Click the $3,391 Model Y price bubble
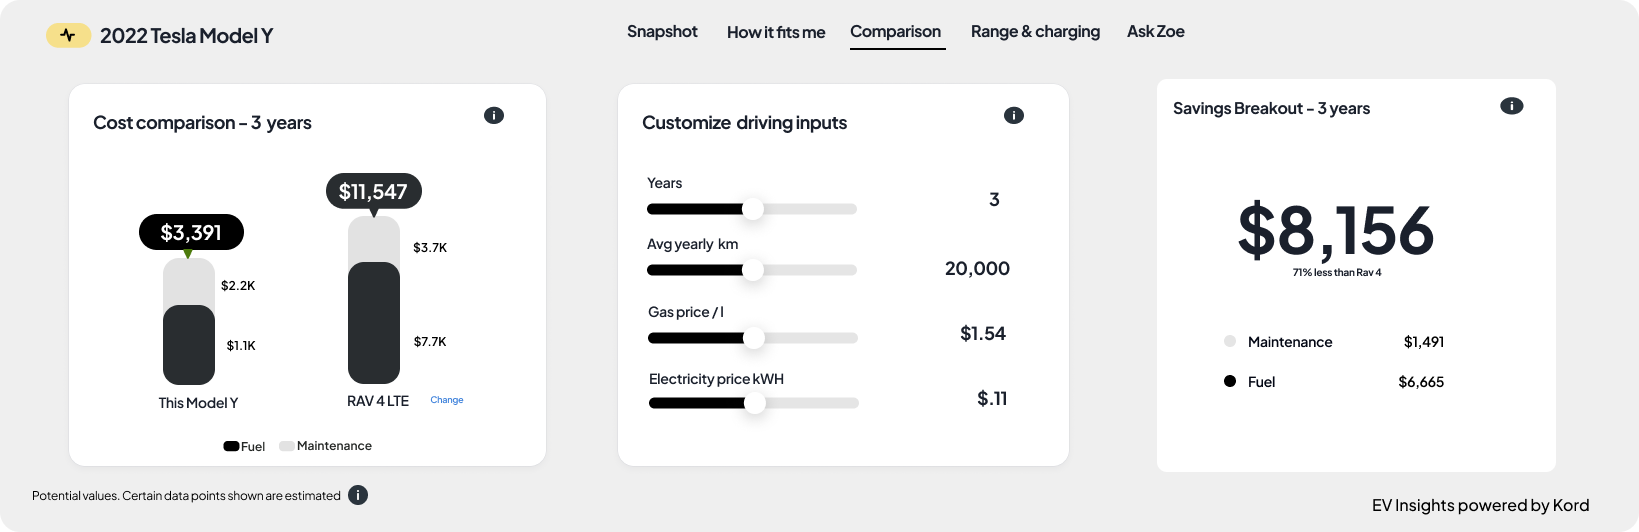 tap(191, 232)
